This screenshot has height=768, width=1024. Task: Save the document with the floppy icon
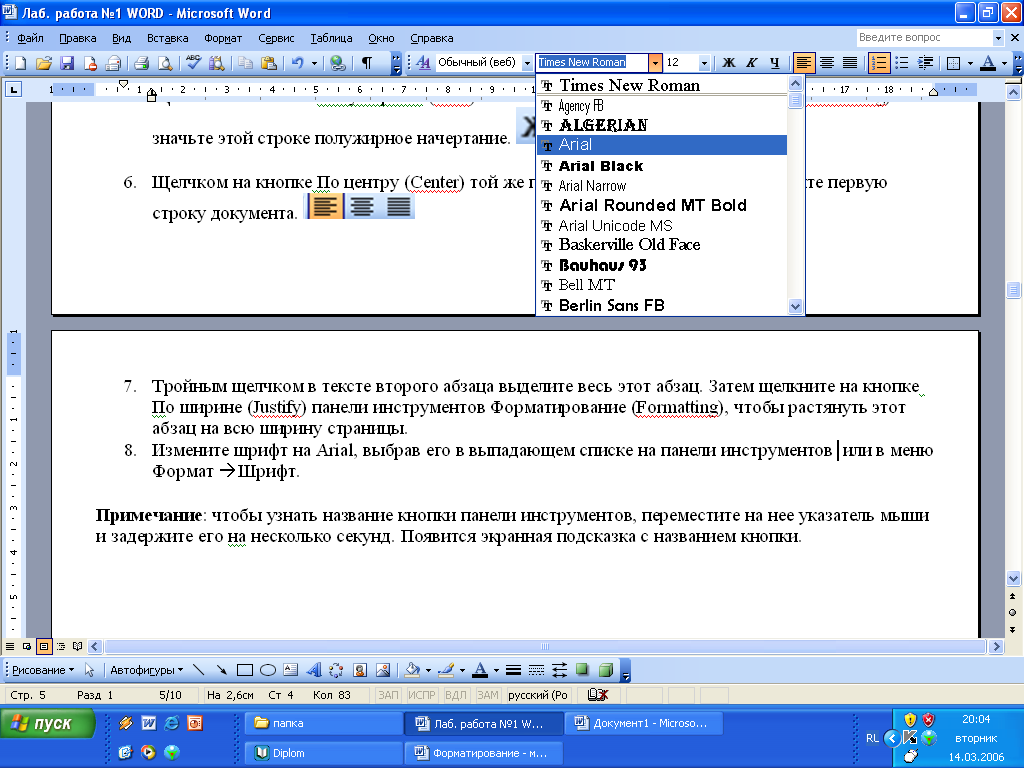pyautogui.click(x=67, y=63)
